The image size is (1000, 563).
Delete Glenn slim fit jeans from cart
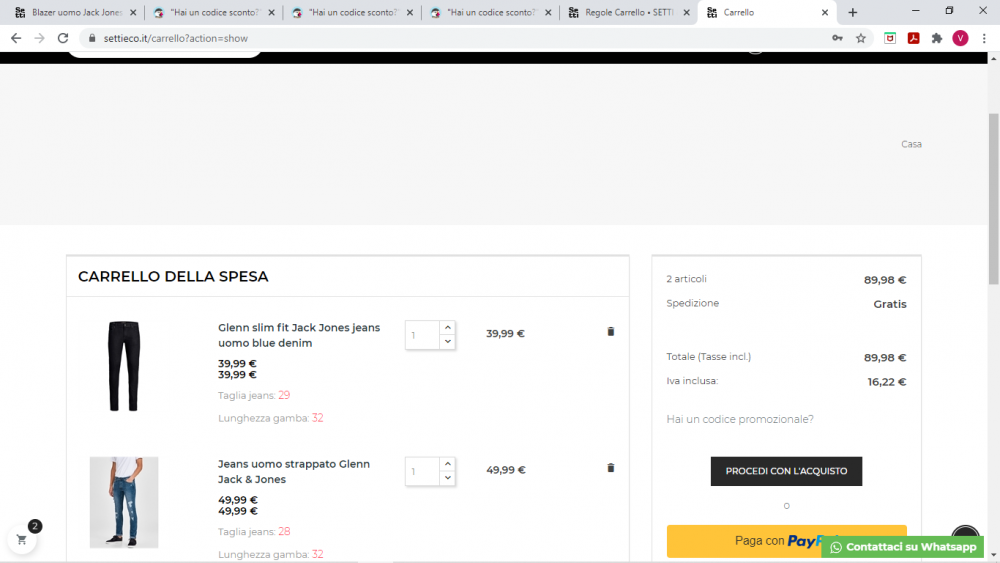610,332
